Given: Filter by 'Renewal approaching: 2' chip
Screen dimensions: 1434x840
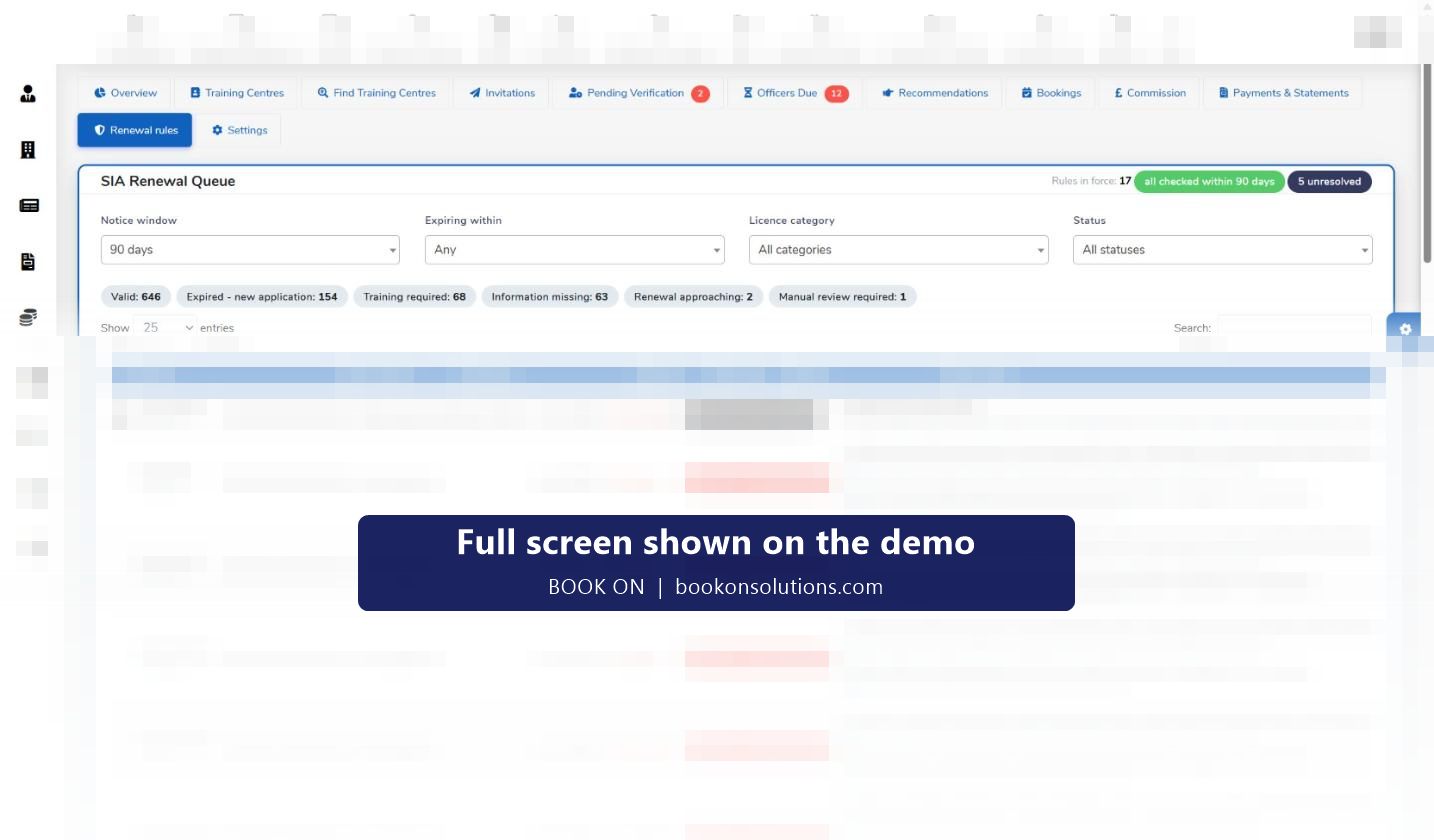Looking at the screenshot, I should (x=693, y=297).
